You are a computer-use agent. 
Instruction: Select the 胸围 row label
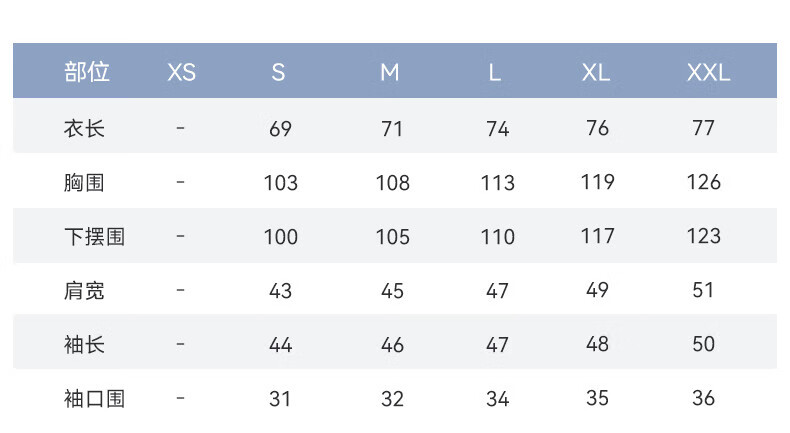click(x=84, y=182)
